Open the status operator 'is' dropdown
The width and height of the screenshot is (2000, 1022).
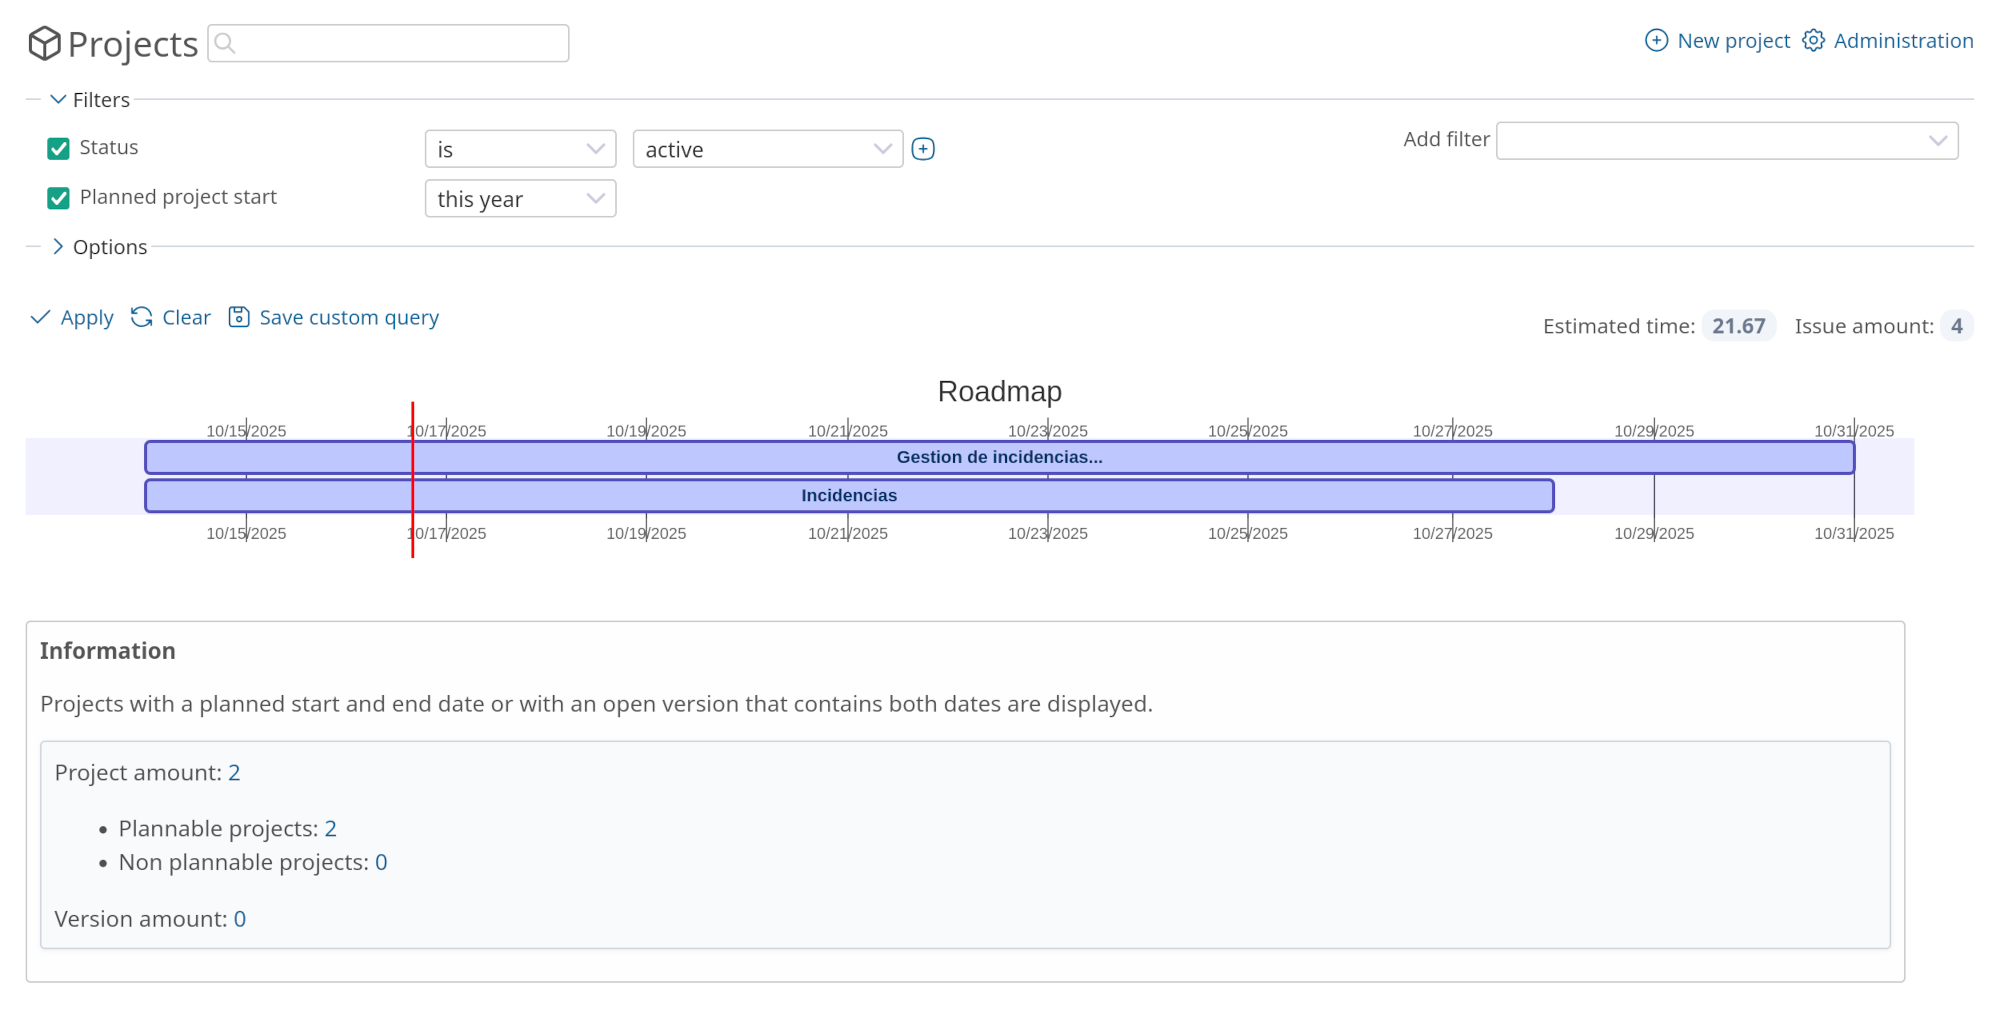(520, 149)
